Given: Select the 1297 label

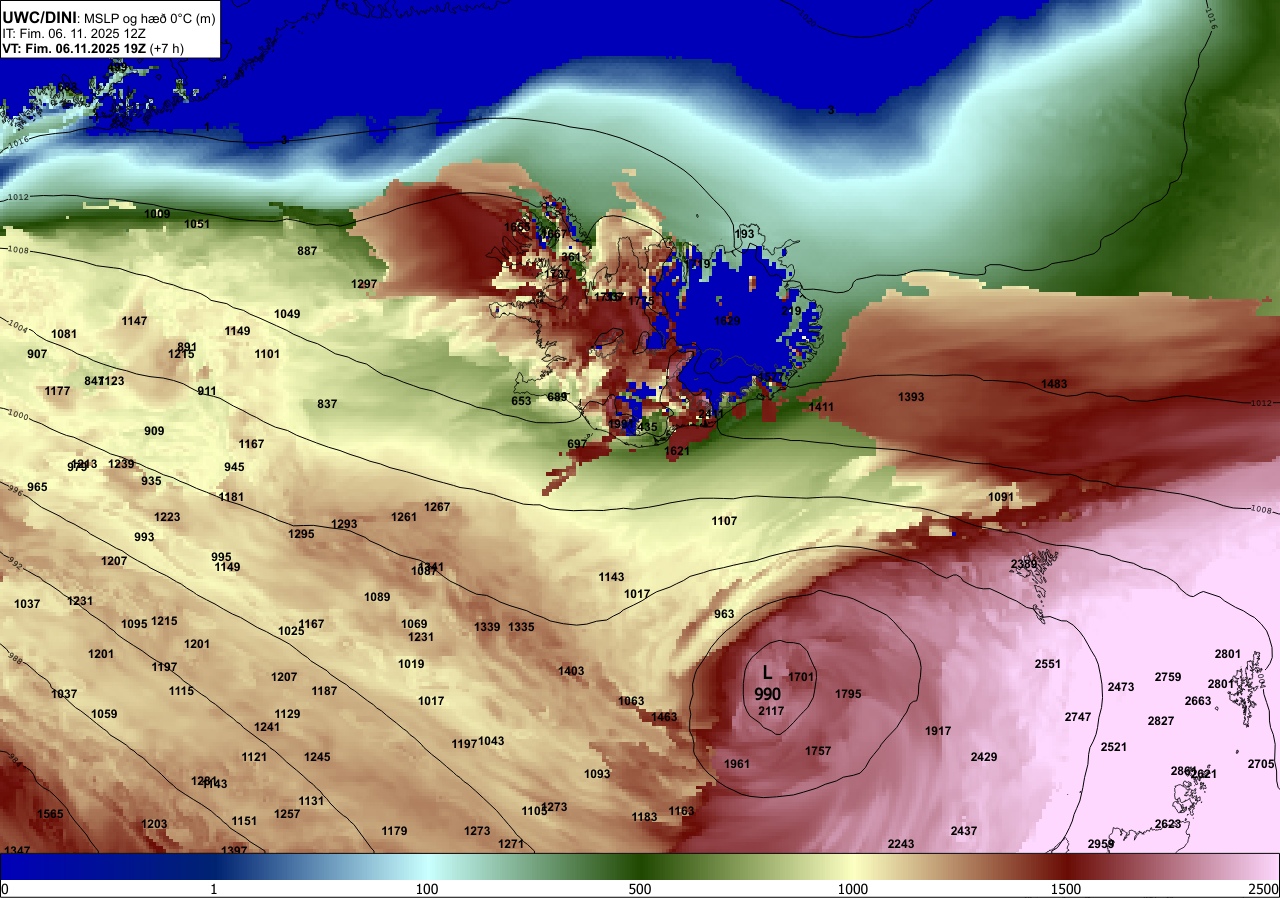Looking at the screenshot, I should pos(364,284).
